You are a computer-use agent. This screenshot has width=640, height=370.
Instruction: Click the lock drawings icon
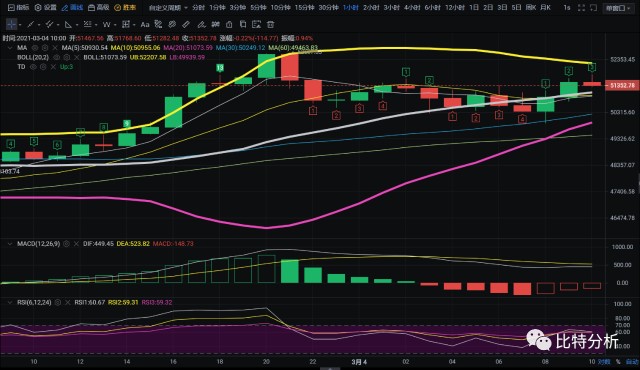coord(229,24)
